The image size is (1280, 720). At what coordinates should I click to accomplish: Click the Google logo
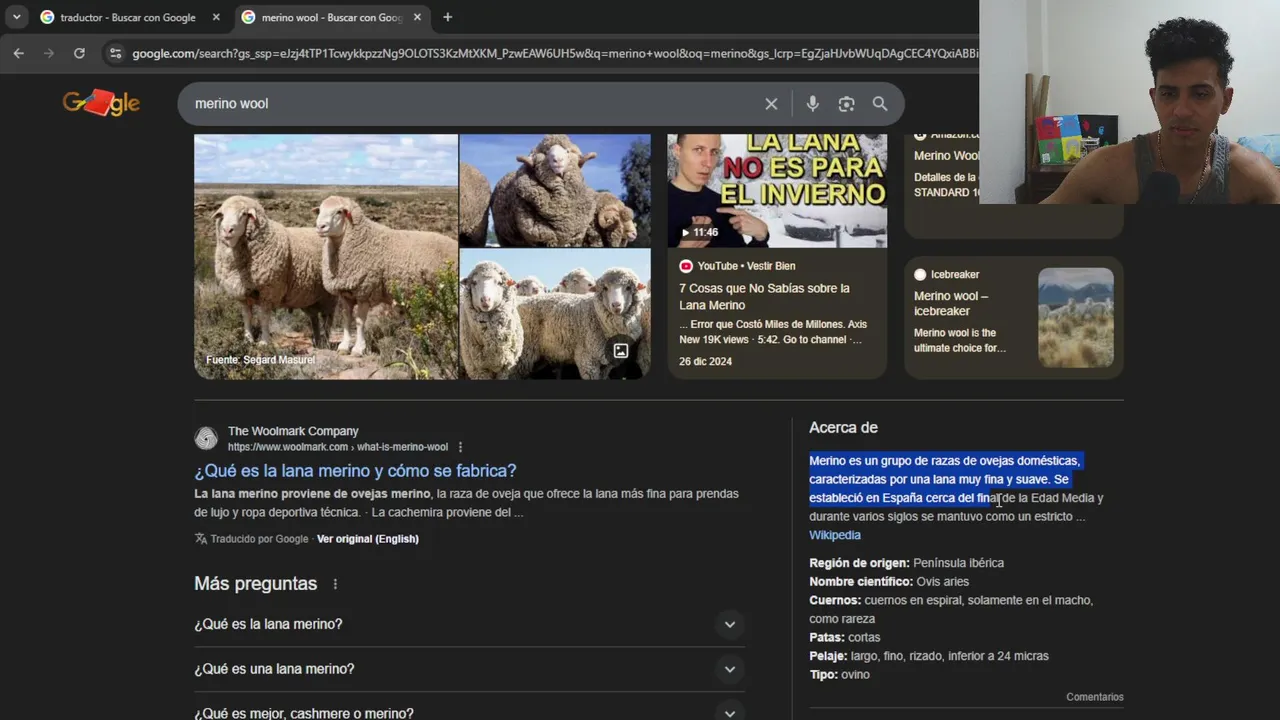(x=101, y=102)
